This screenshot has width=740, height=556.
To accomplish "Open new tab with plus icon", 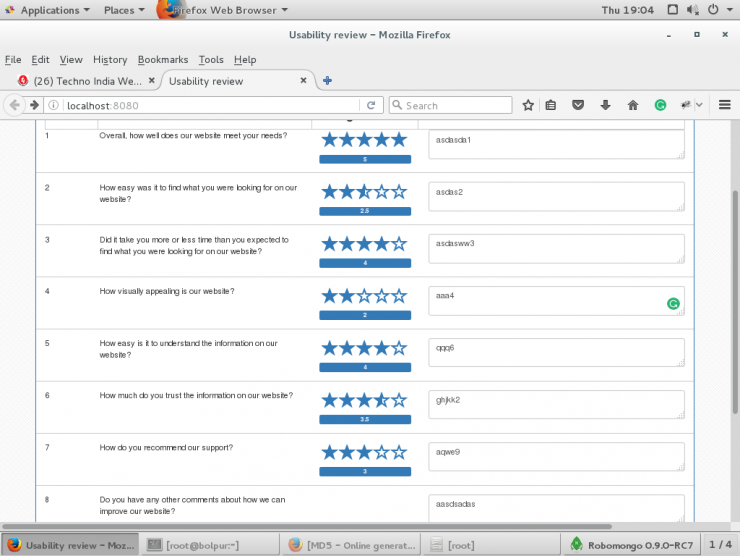I will pyautogui.click(x=327, y=81).
